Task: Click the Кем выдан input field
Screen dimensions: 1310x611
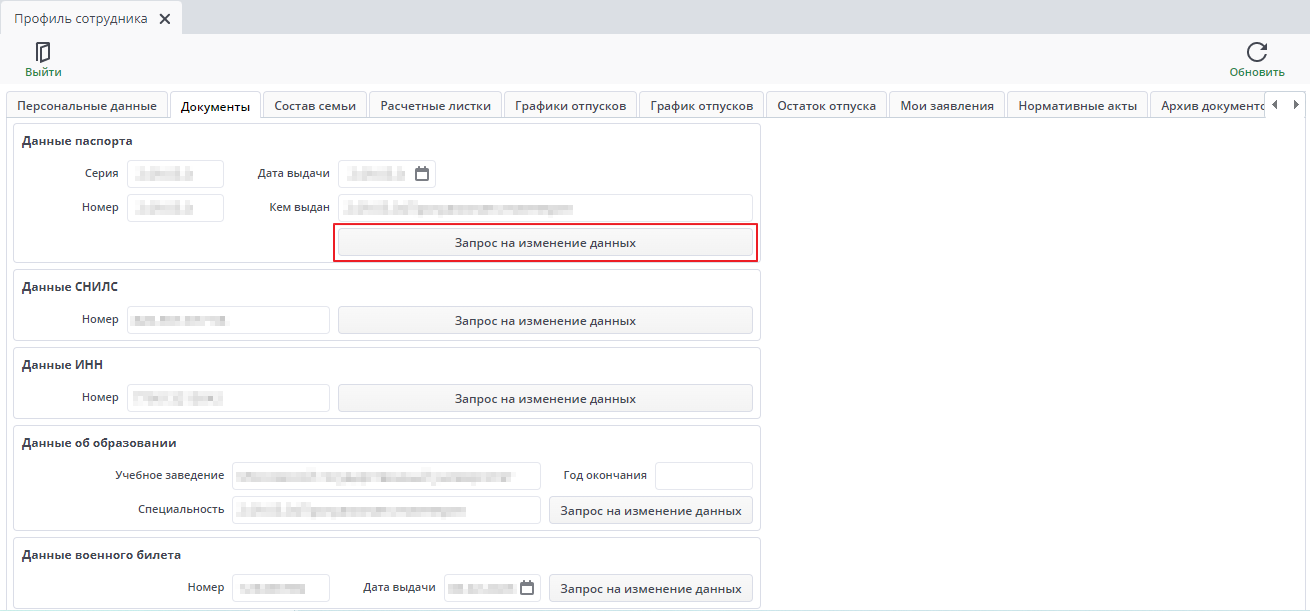Action: 545,208
